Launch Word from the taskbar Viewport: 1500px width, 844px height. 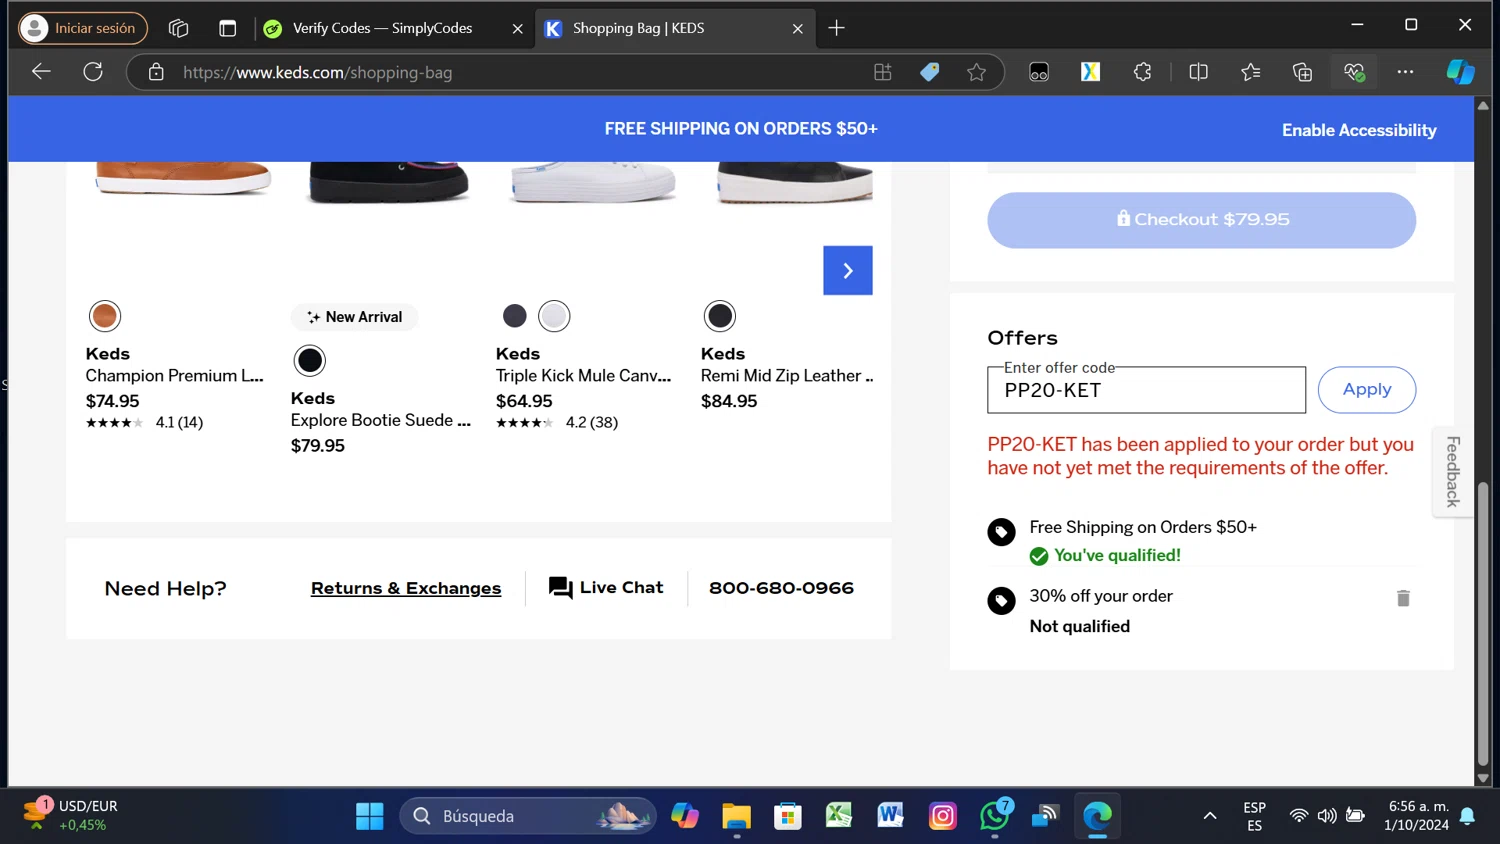click(x=890, y=816)
